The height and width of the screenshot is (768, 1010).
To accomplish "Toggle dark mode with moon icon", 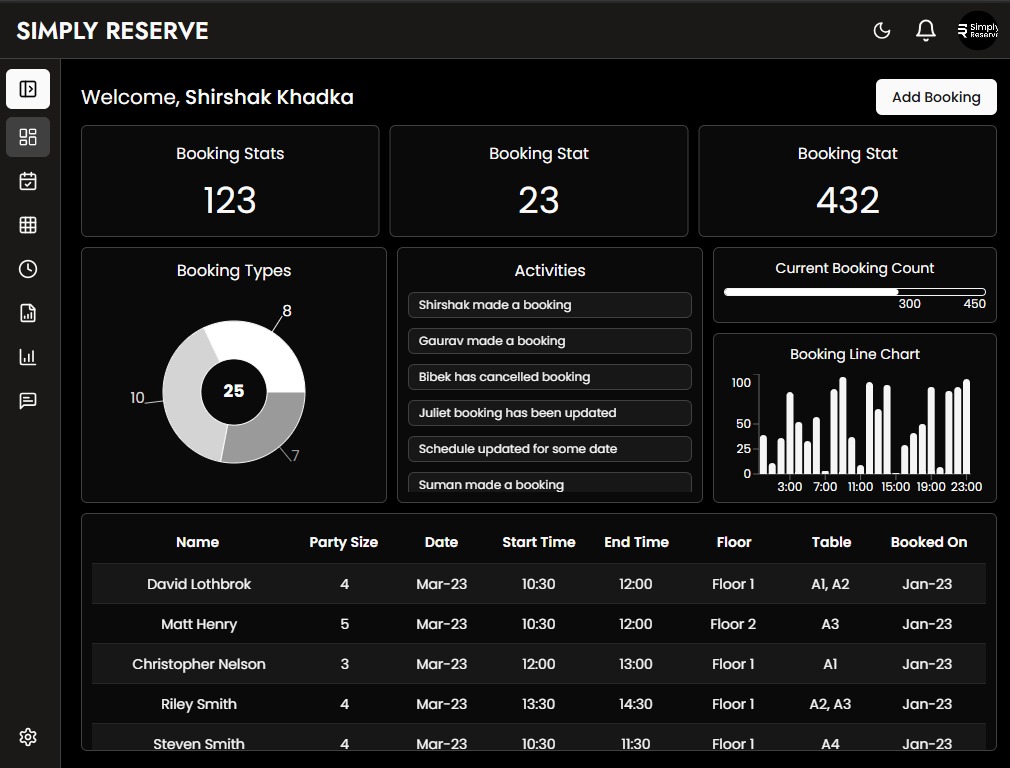I will coord(882,30).
